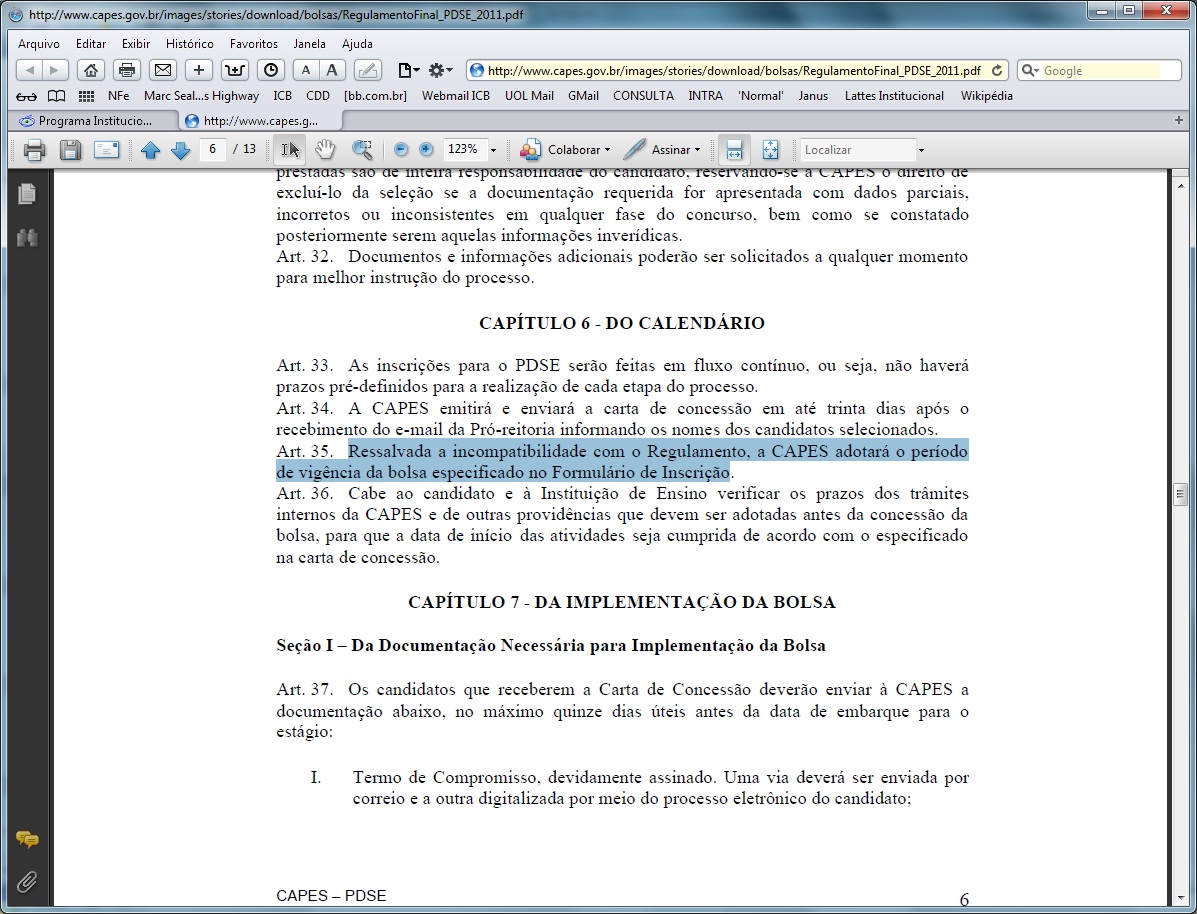Click the AutoFill pencil button
This screenshot has height=914, width=1197.
pyautogui.click(x=367, y=70)
